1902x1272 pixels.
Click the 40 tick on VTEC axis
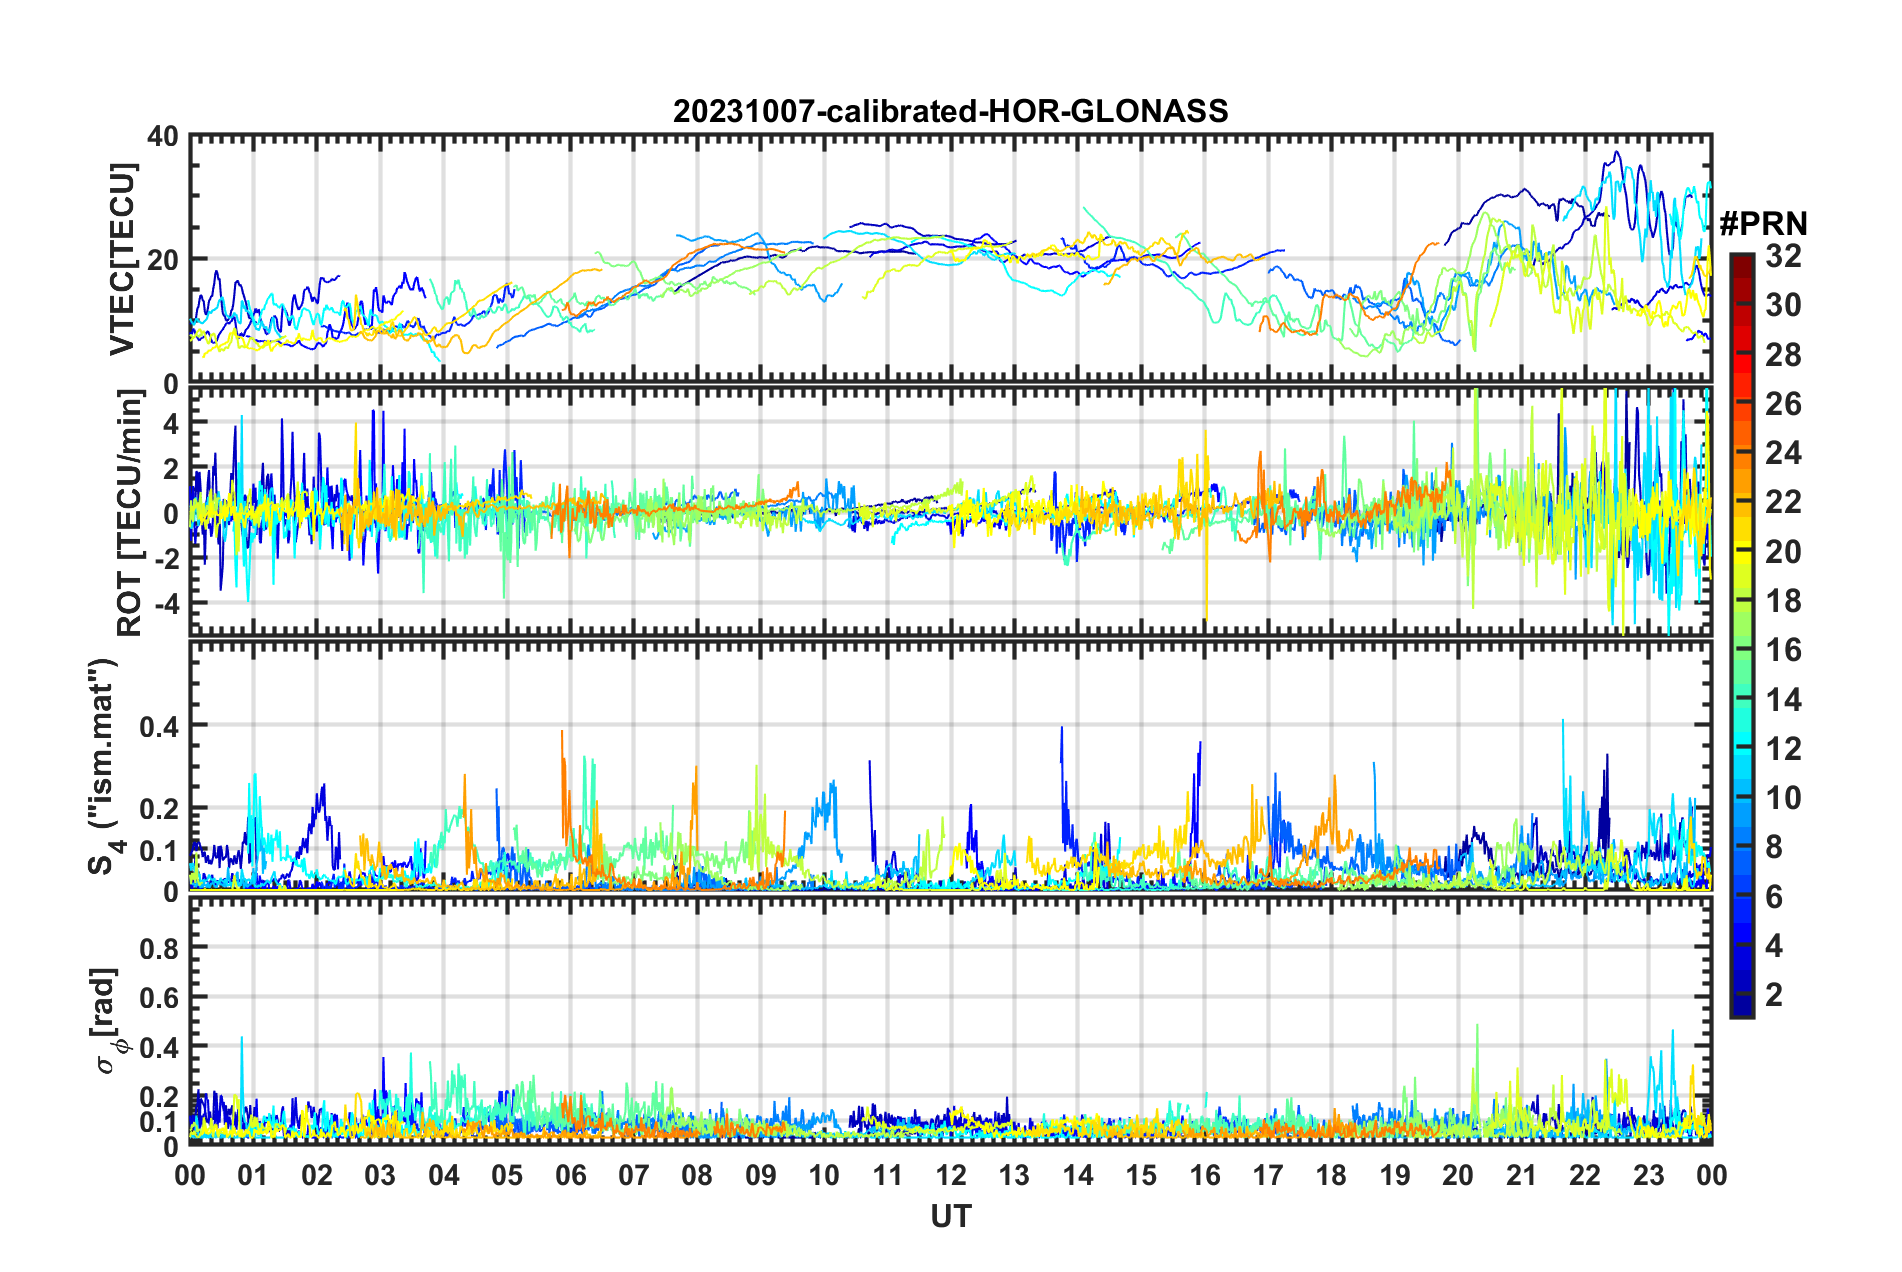[x=162, y=136]
